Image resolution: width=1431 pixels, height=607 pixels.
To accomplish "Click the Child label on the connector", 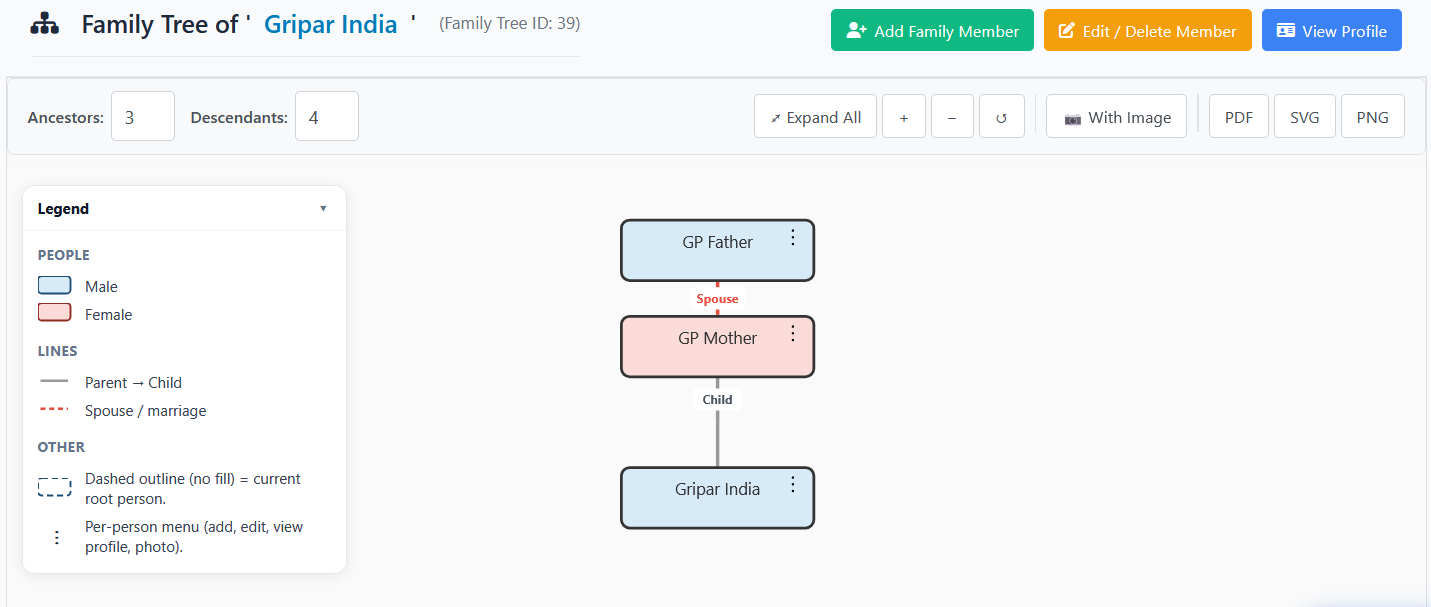I will pyautogui.click(x=717, y=399).
